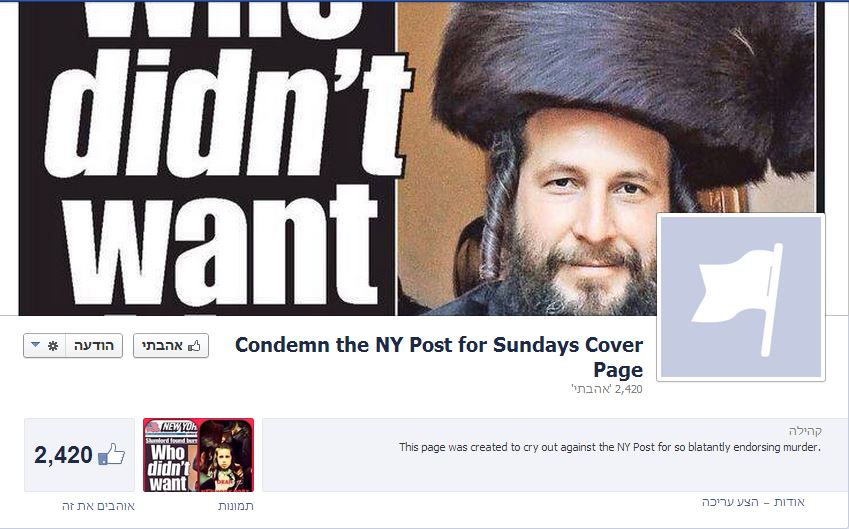849x529 pixels.
Task: Select the Likes tab label (אוהבים את זה)
Action: 98,506
